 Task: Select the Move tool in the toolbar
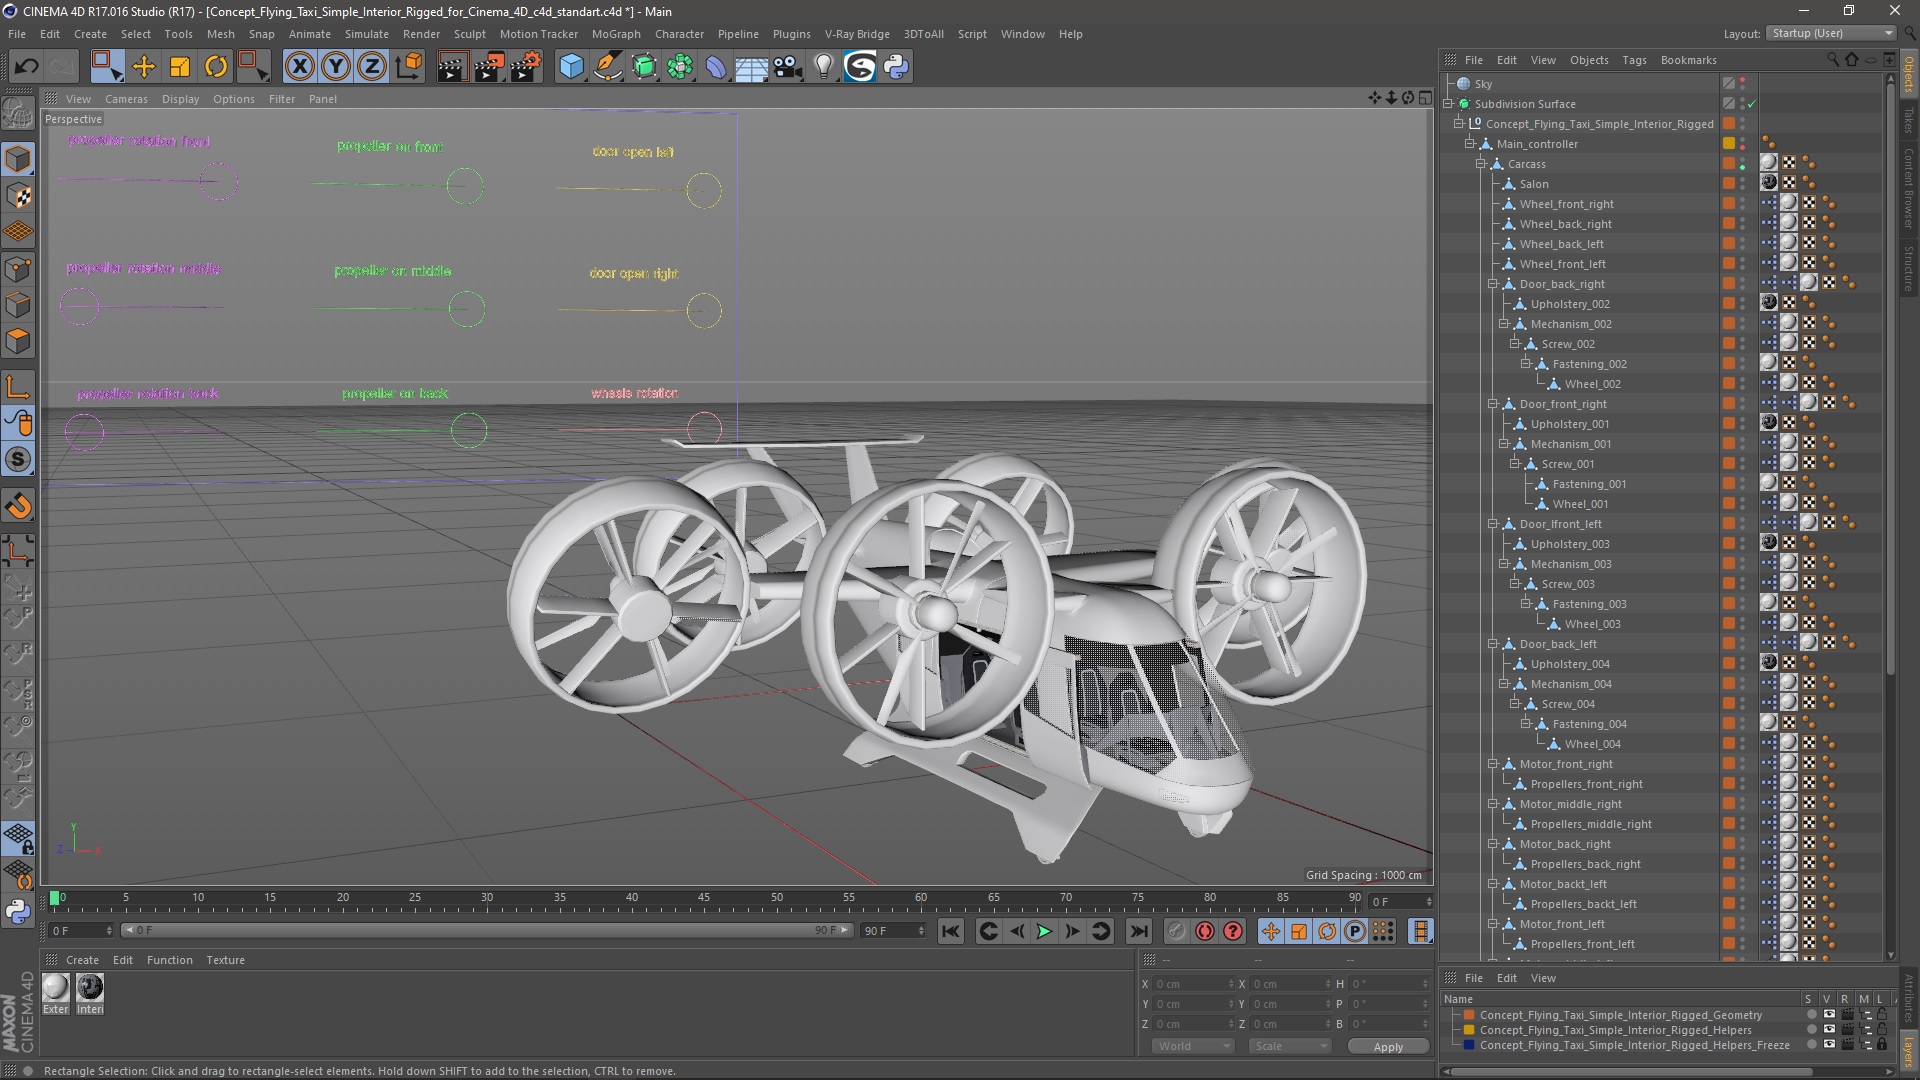(144, 67)
